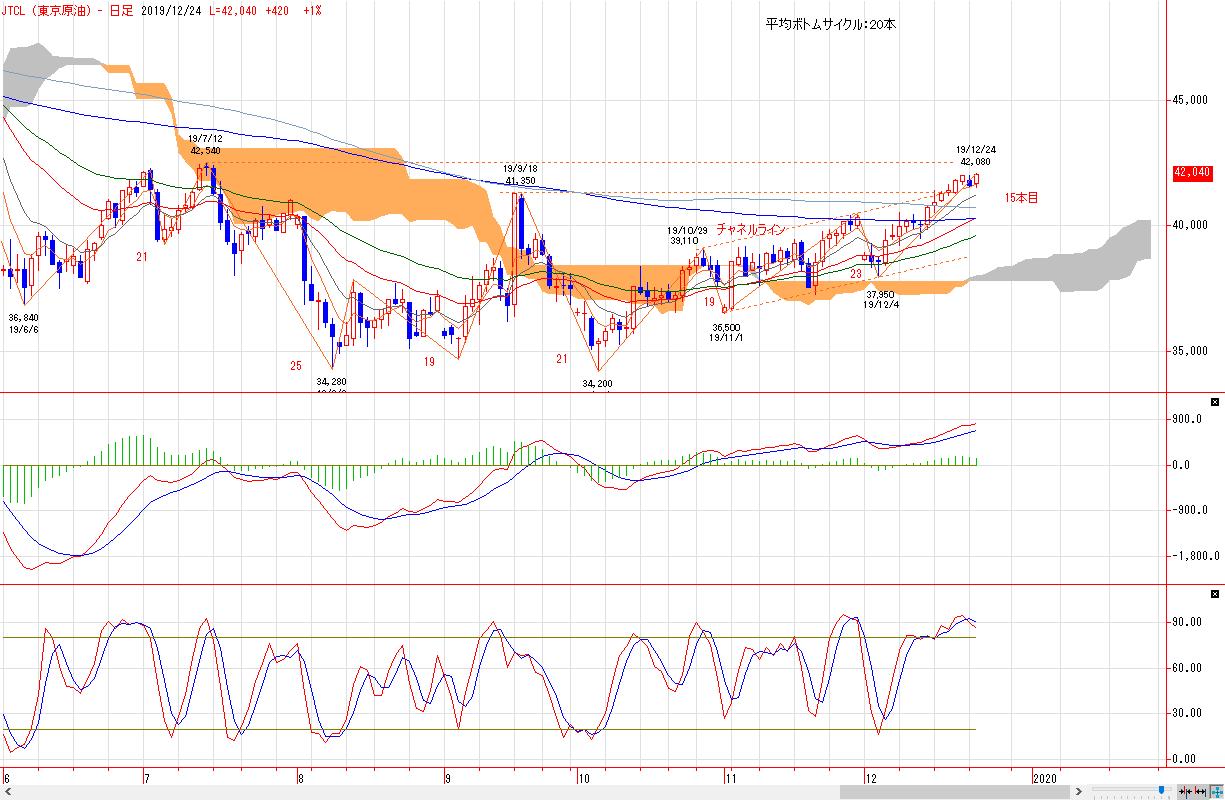The image size is (1225, 800).
Task: Select the 19/12/24 42,080 high annotation
Action: pos(975,155)
